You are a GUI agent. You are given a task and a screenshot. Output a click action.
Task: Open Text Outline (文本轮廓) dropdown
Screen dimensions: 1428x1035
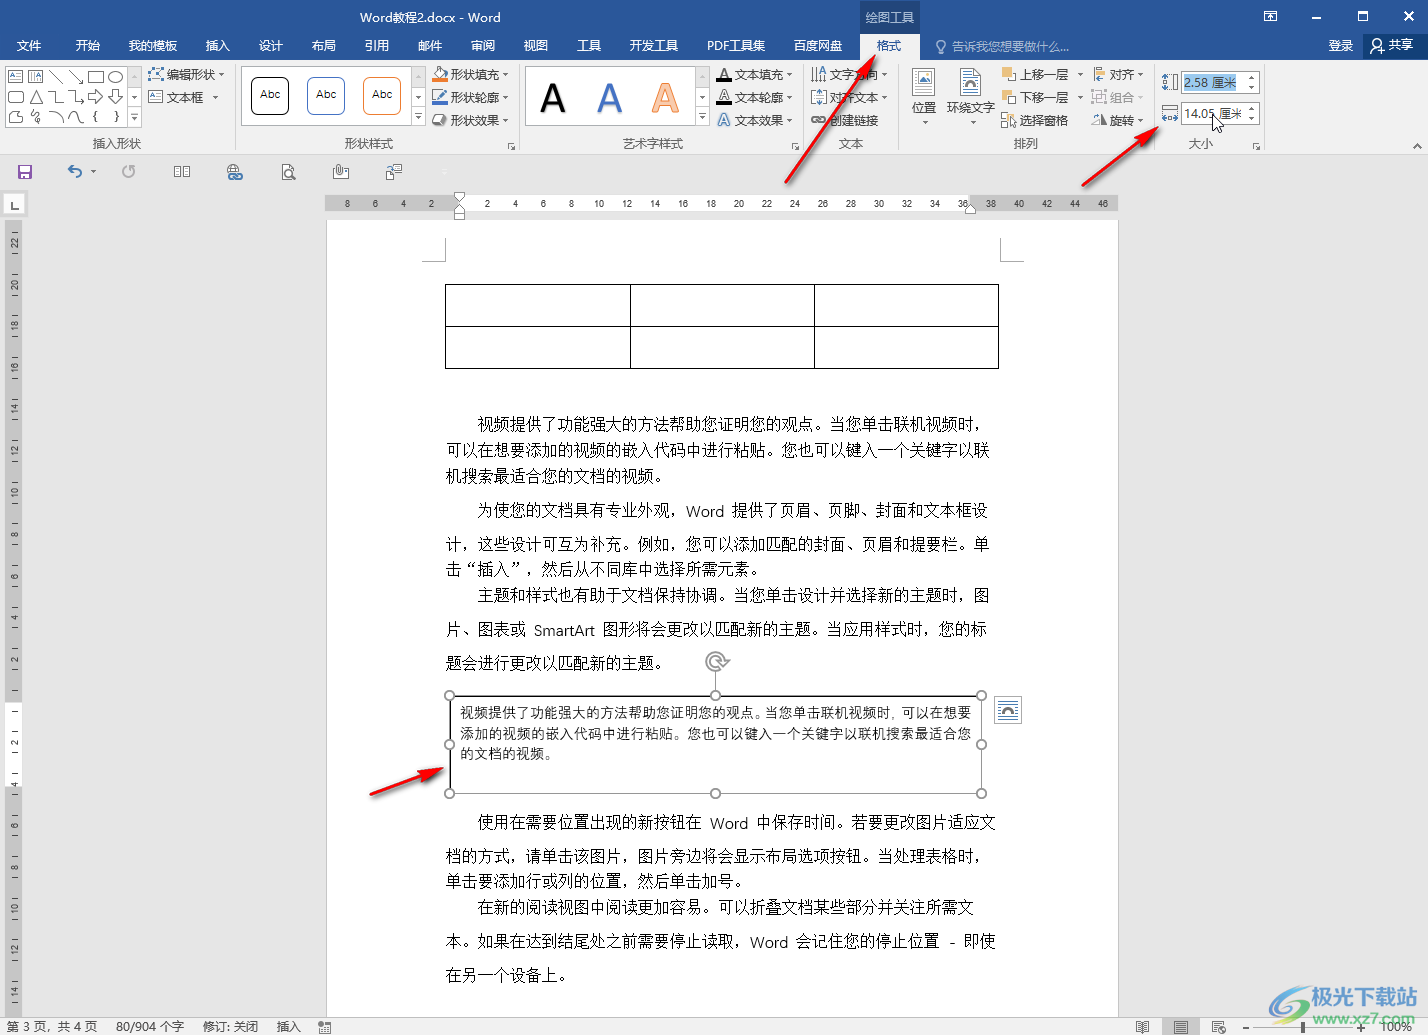click(x=755, y=97)
